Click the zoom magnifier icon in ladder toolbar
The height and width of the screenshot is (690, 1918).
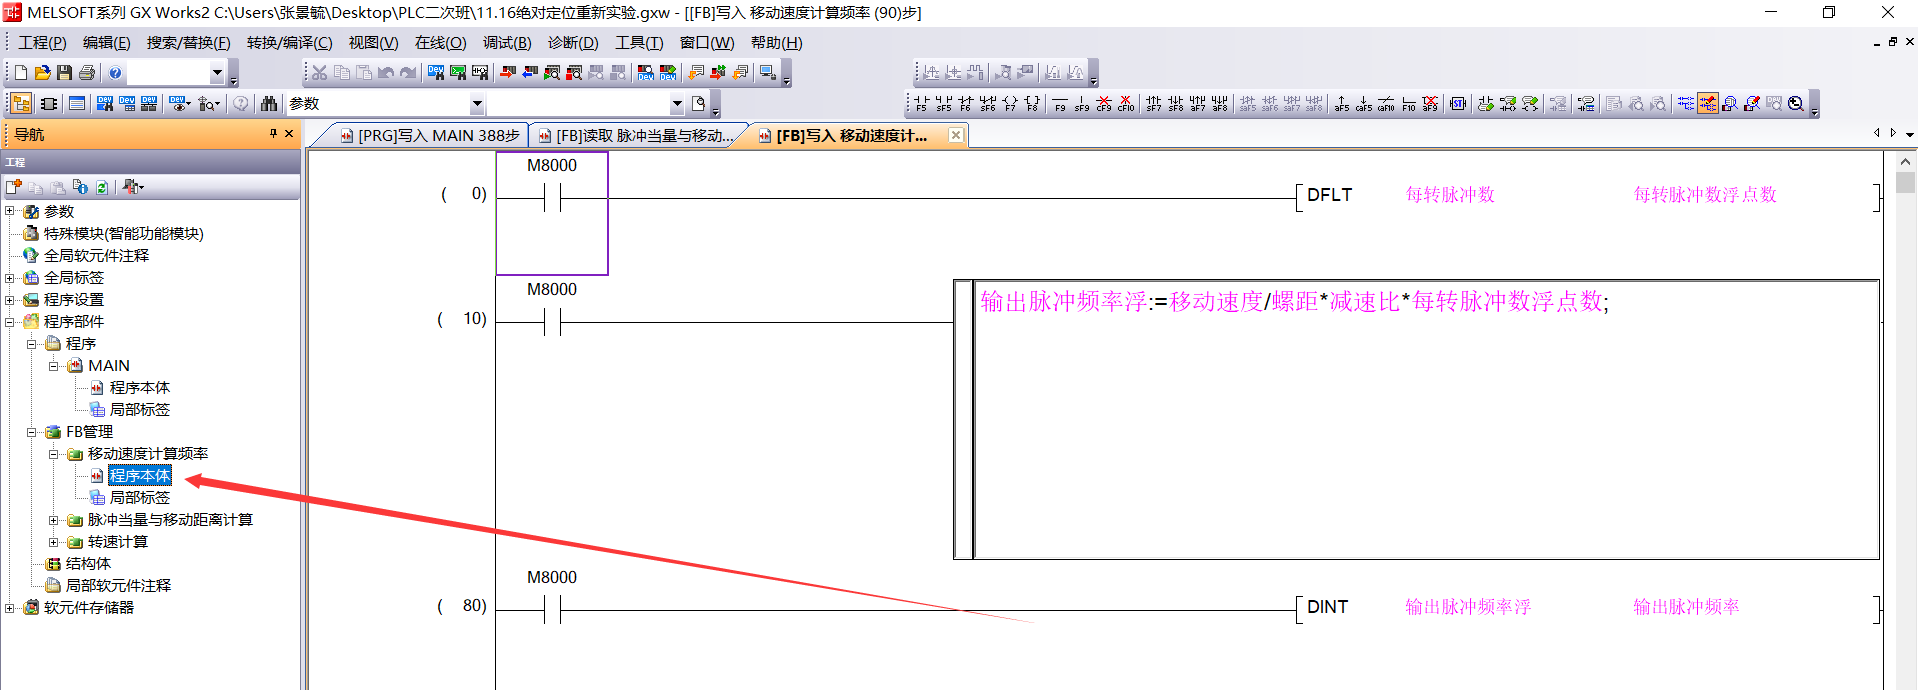[x=1796, y=104]
